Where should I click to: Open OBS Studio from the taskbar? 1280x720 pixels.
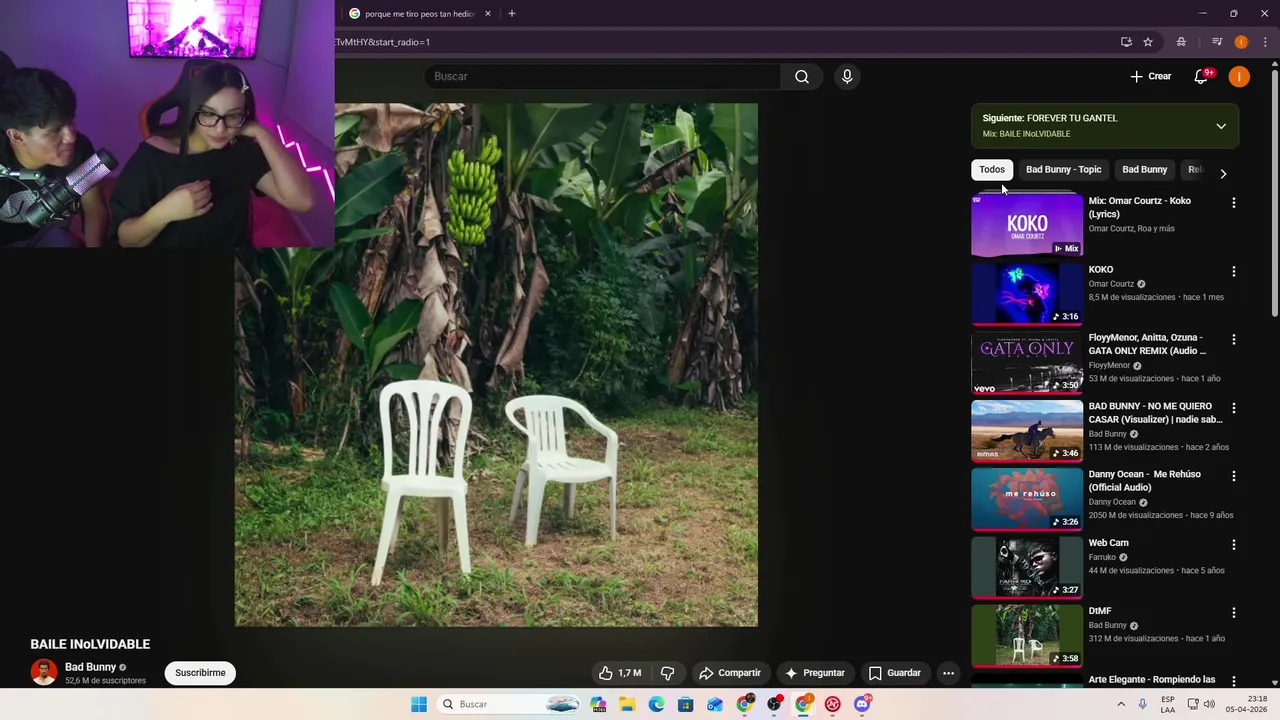click(774, 704)
